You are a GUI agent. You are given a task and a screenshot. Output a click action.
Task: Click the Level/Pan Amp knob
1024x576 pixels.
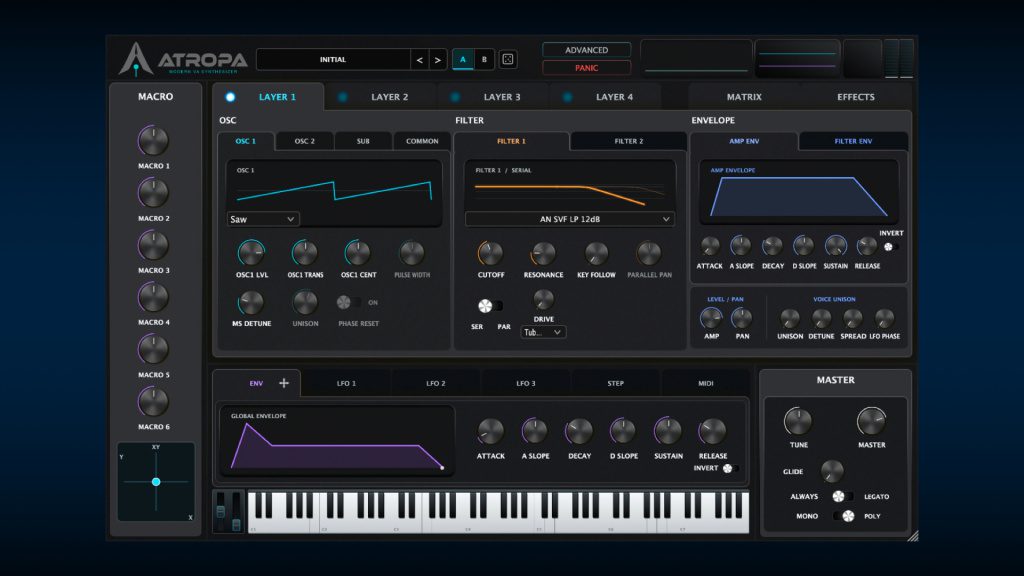click(x=711, y=319)
